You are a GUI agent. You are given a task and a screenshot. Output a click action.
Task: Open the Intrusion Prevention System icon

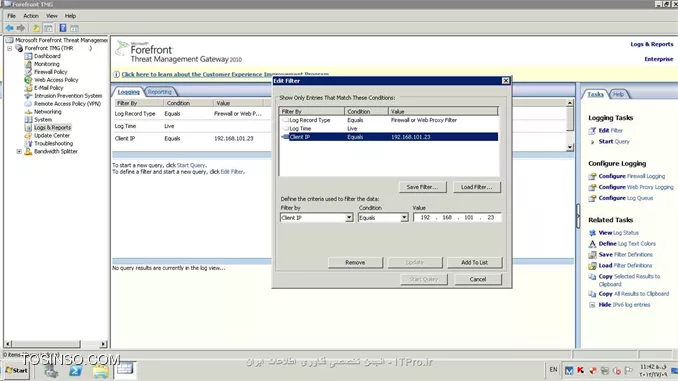click(x=28, y=96)
